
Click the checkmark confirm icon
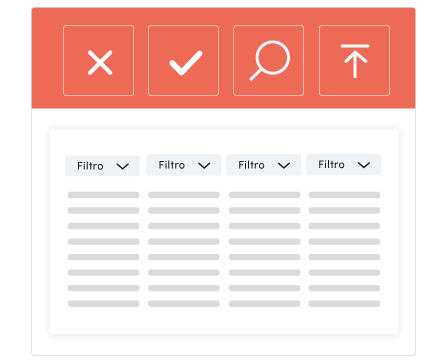click(x=184, y=61)
